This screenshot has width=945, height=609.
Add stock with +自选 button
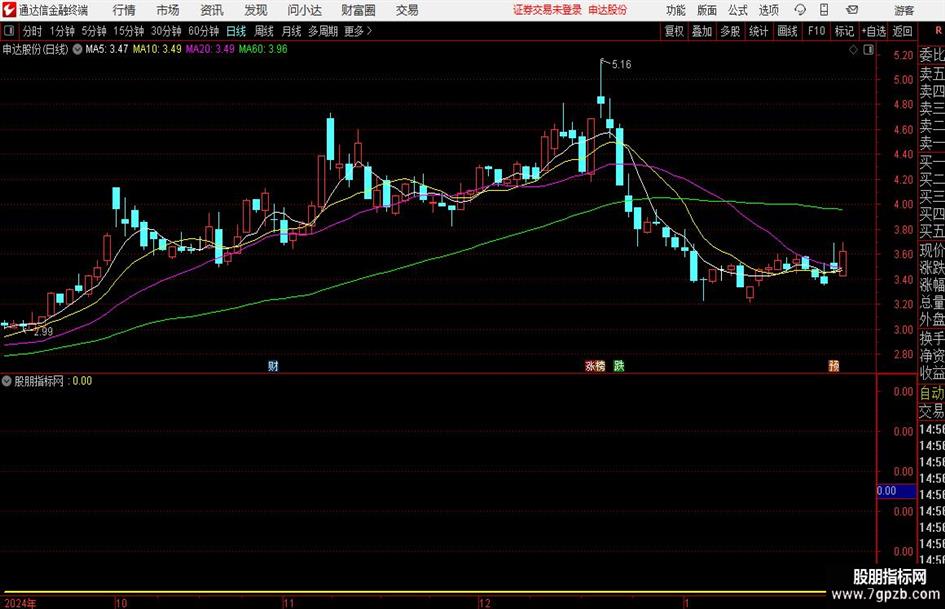tap(873, 31)
